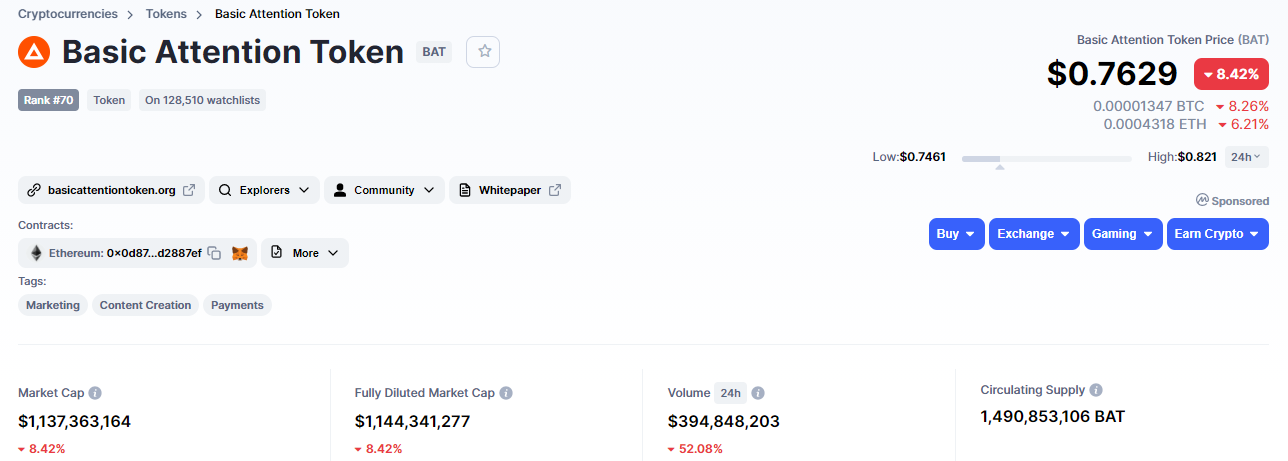Open basicattentiontoken.org website link

(x=111, y=190)
